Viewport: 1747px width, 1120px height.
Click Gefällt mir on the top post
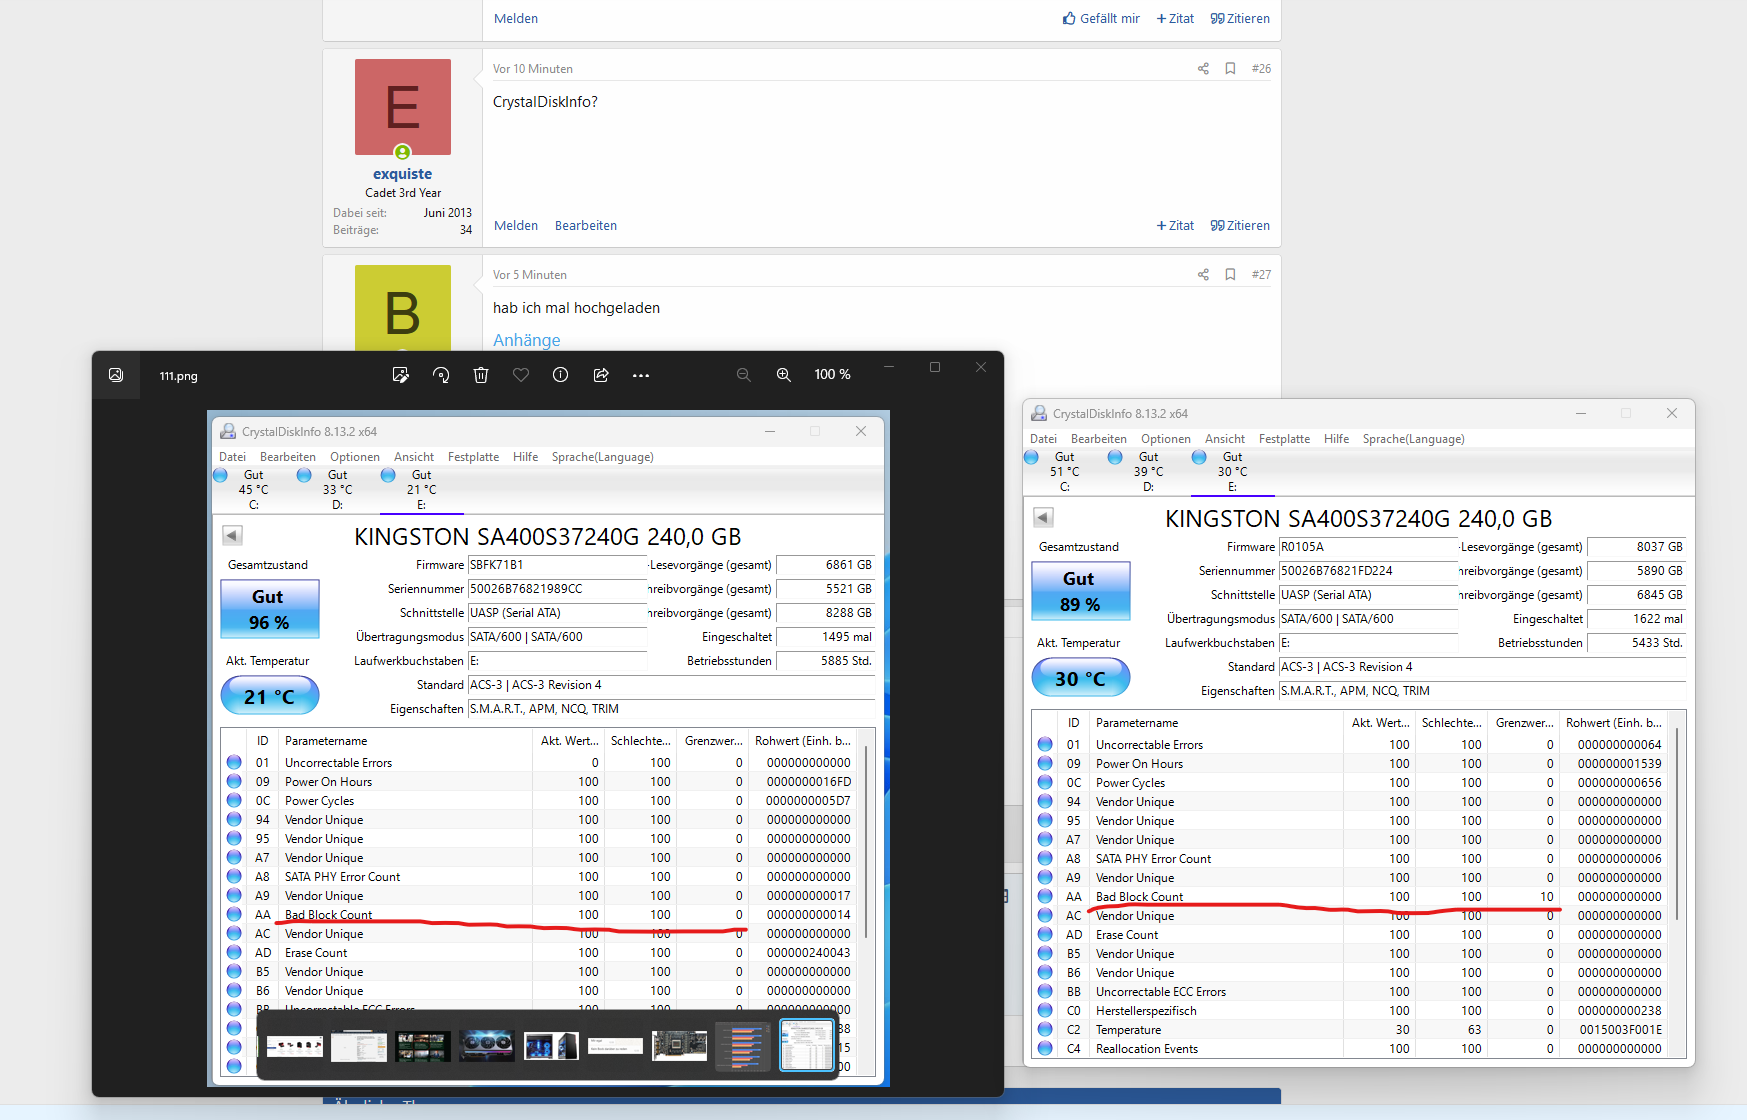pyautogui.click(x=1101, y=19)
